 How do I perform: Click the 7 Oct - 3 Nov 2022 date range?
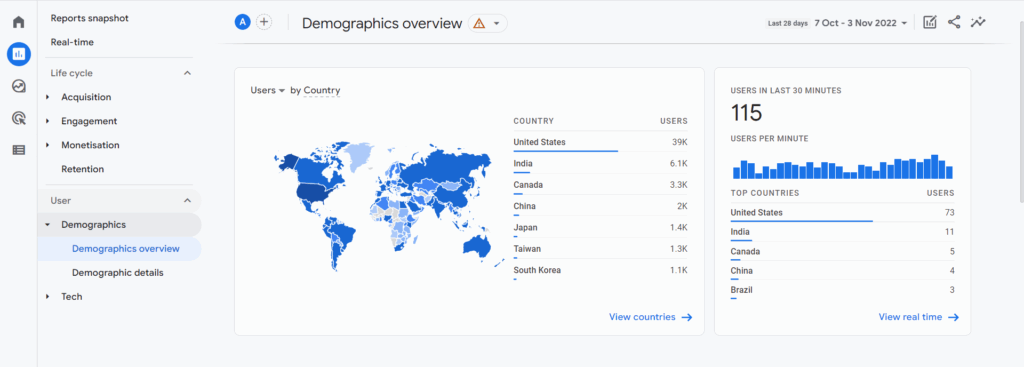pyautogui.click(x=856, y=23)
